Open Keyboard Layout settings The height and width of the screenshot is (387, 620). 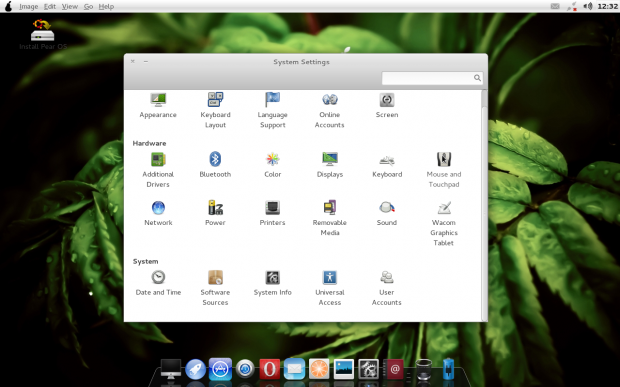click(x=215, y=110)
